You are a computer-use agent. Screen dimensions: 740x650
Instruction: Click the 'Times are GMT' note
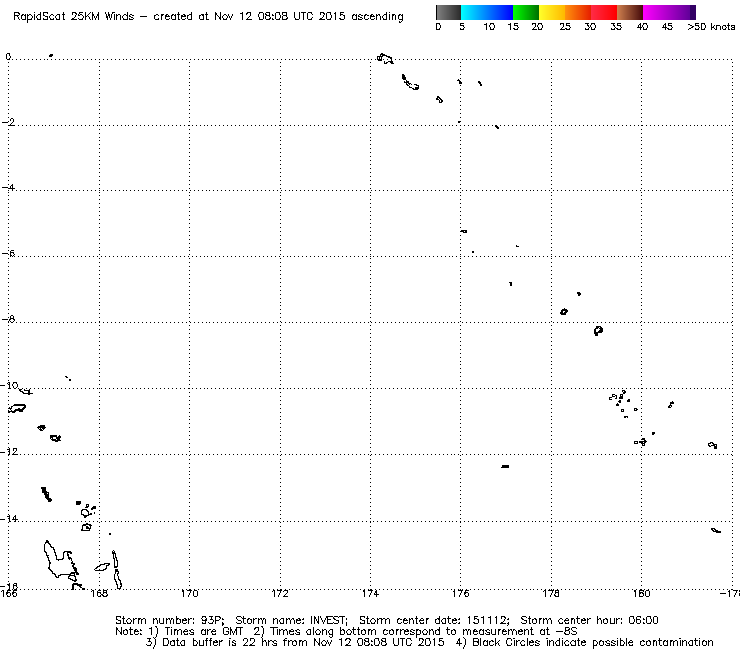[x=203, y=632]
